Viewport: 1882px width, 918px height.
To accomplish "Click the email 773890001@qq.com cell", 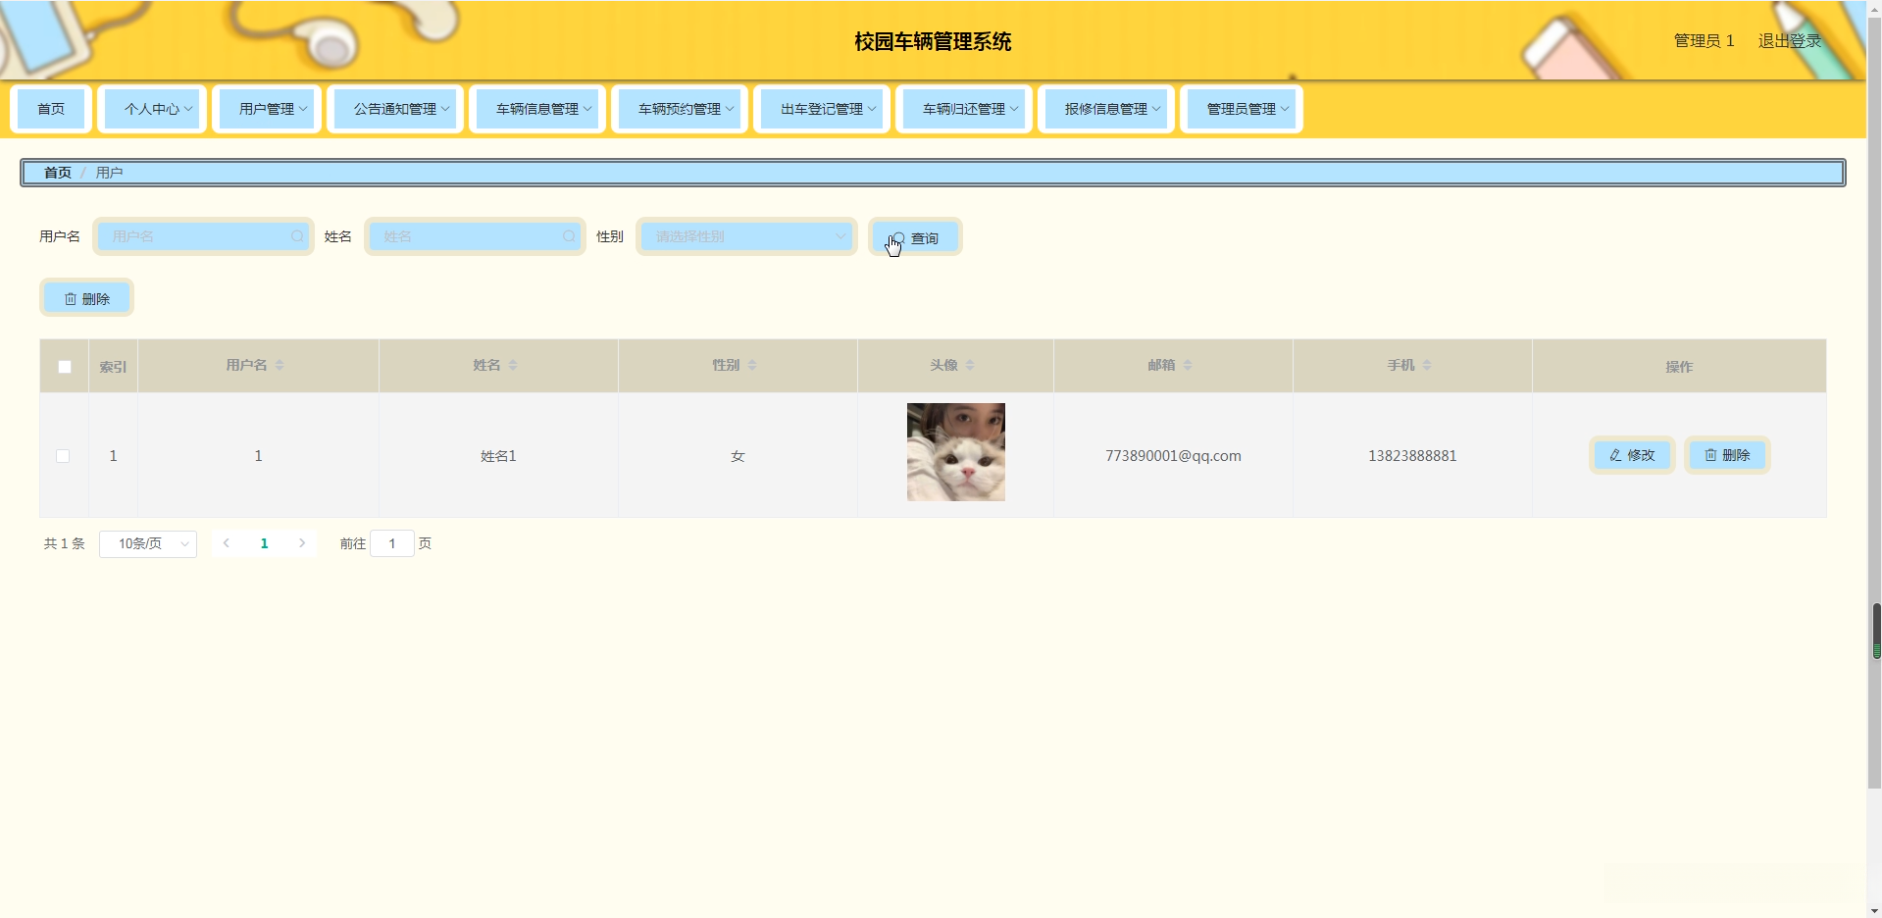I will (1173, 456).
